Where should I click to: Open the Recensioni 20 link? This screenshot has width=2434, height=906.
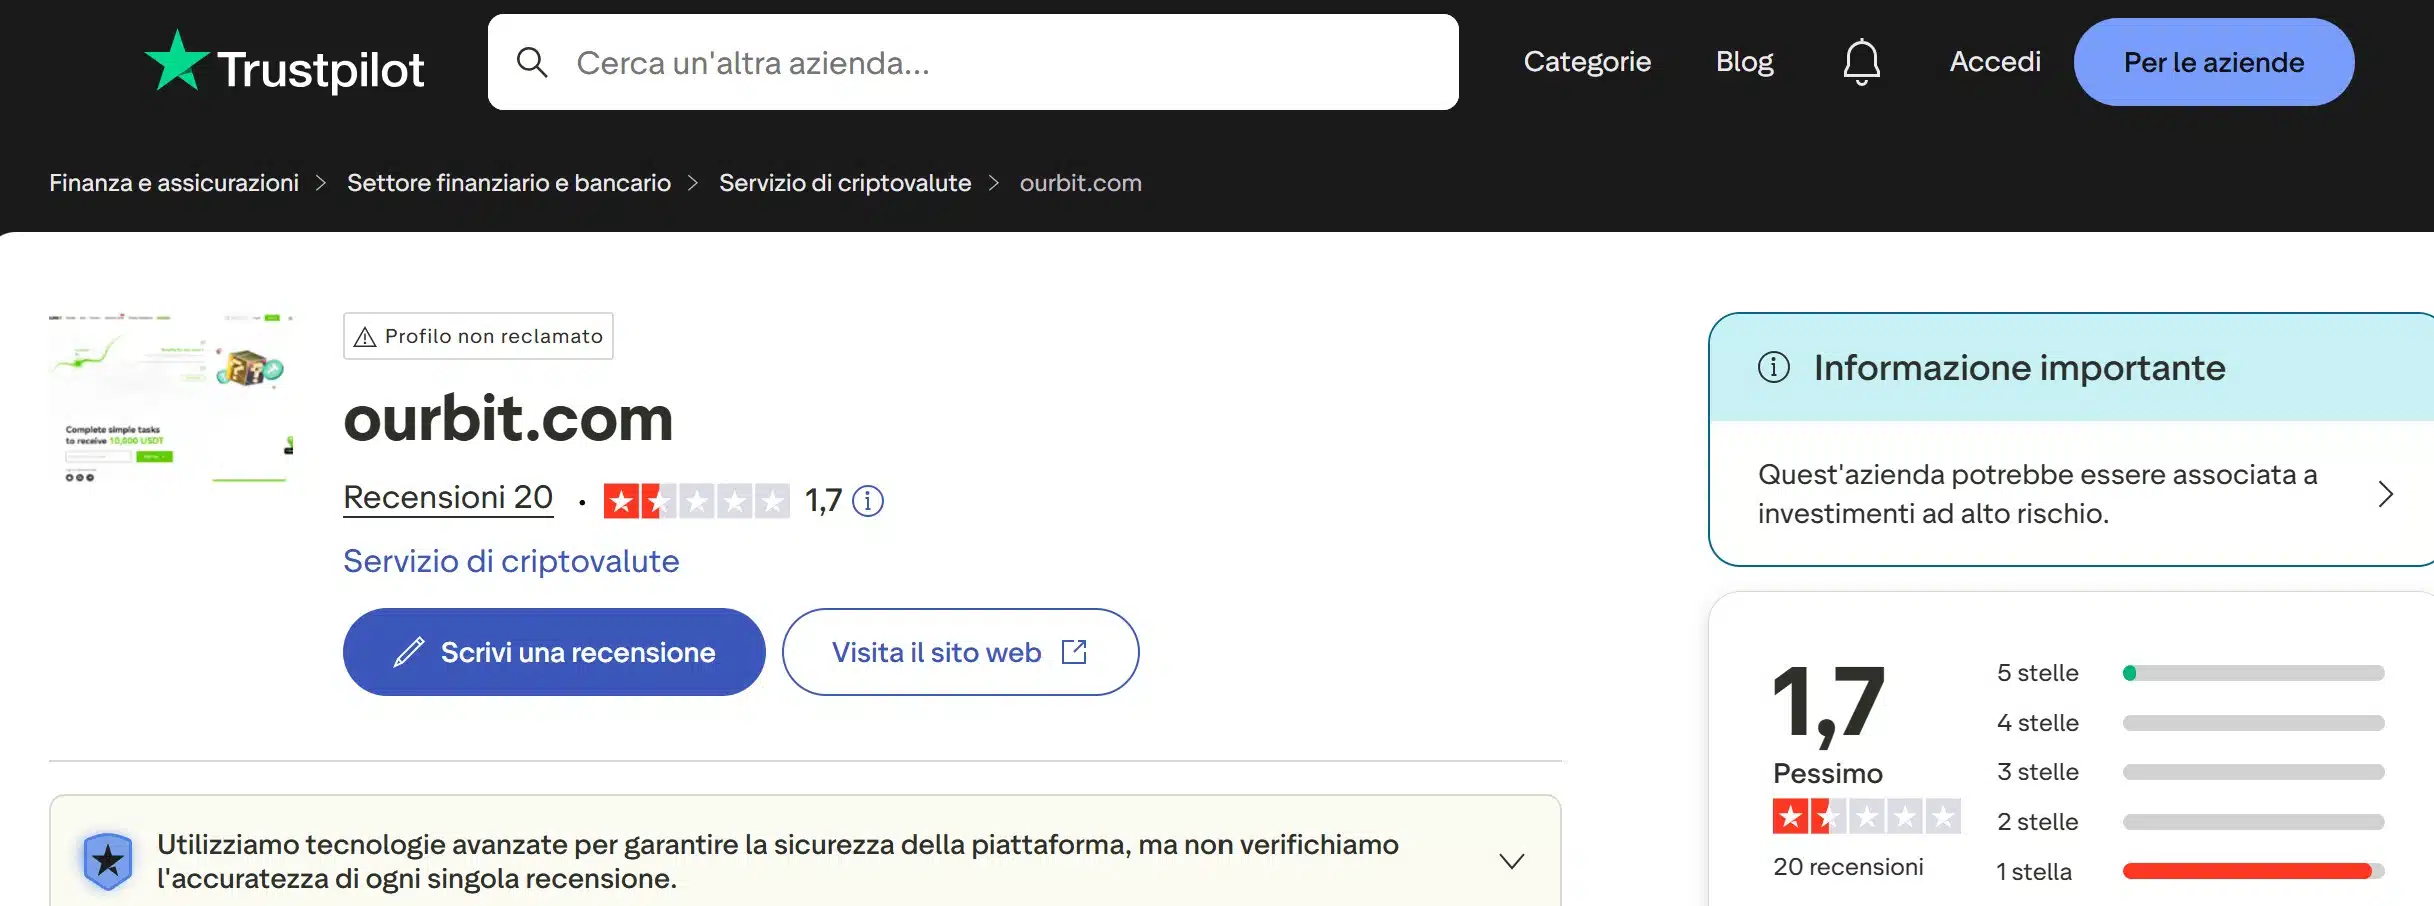click(x=448, y=497)
